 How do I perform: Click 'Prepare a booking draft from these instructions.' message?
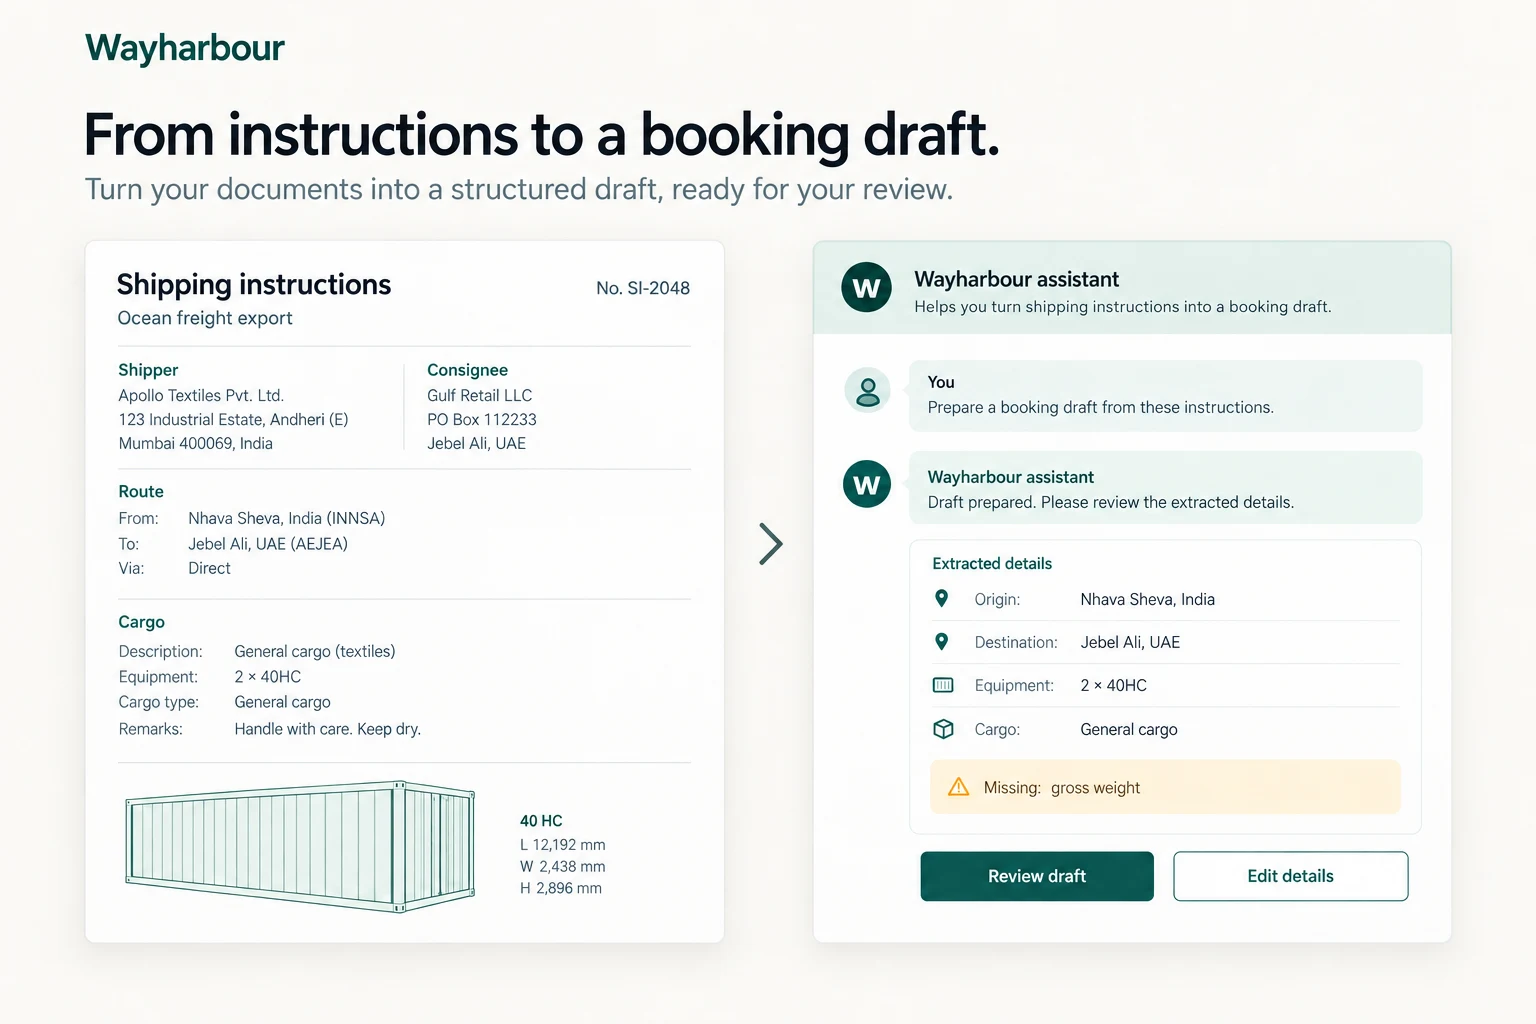[x=1100, y=407]
